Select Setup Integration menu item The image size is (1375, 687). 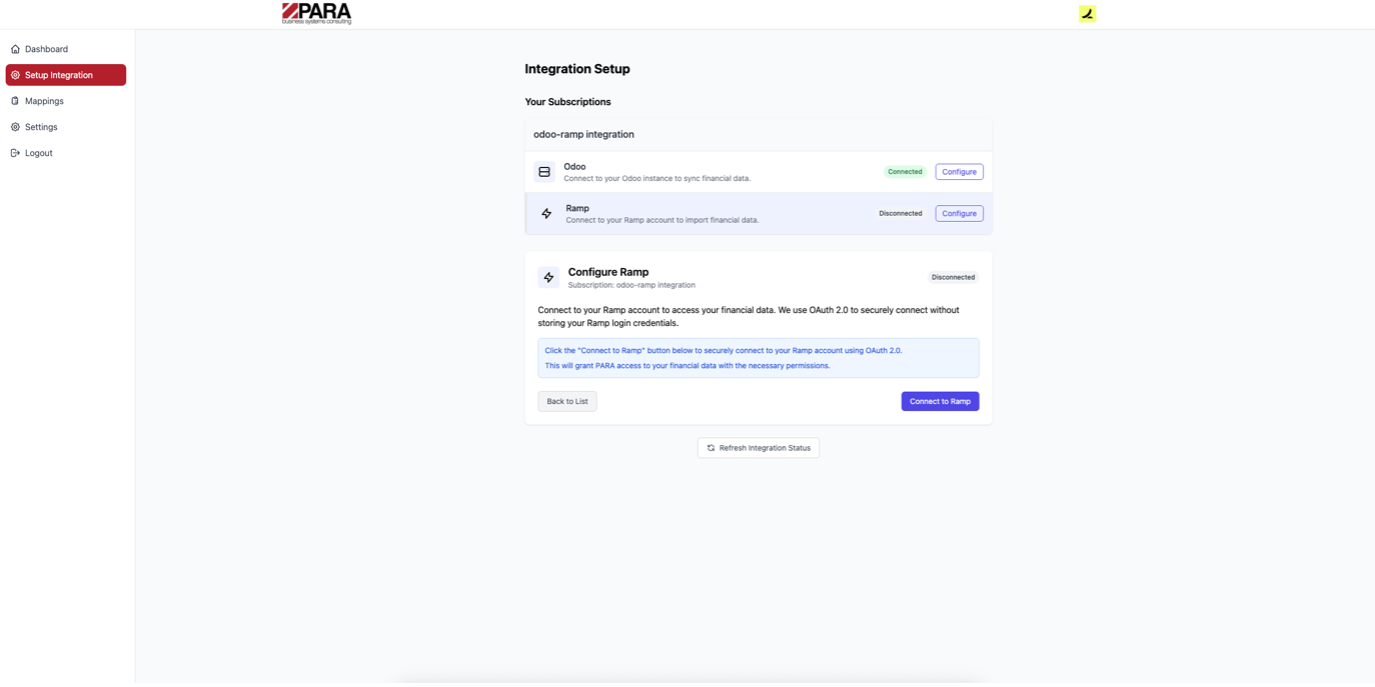click(x=66, y=75)
